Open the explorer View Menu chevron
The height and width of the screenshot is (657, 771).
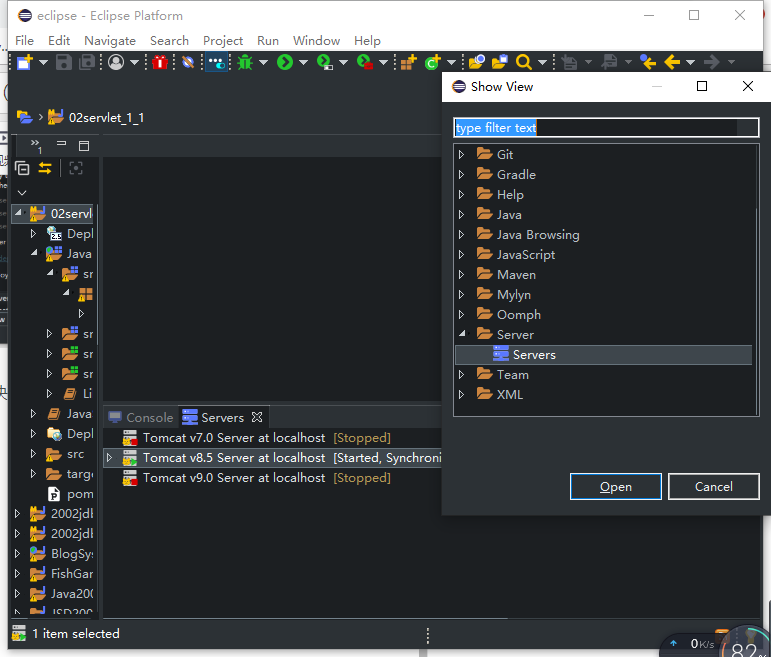pos(22,193)
